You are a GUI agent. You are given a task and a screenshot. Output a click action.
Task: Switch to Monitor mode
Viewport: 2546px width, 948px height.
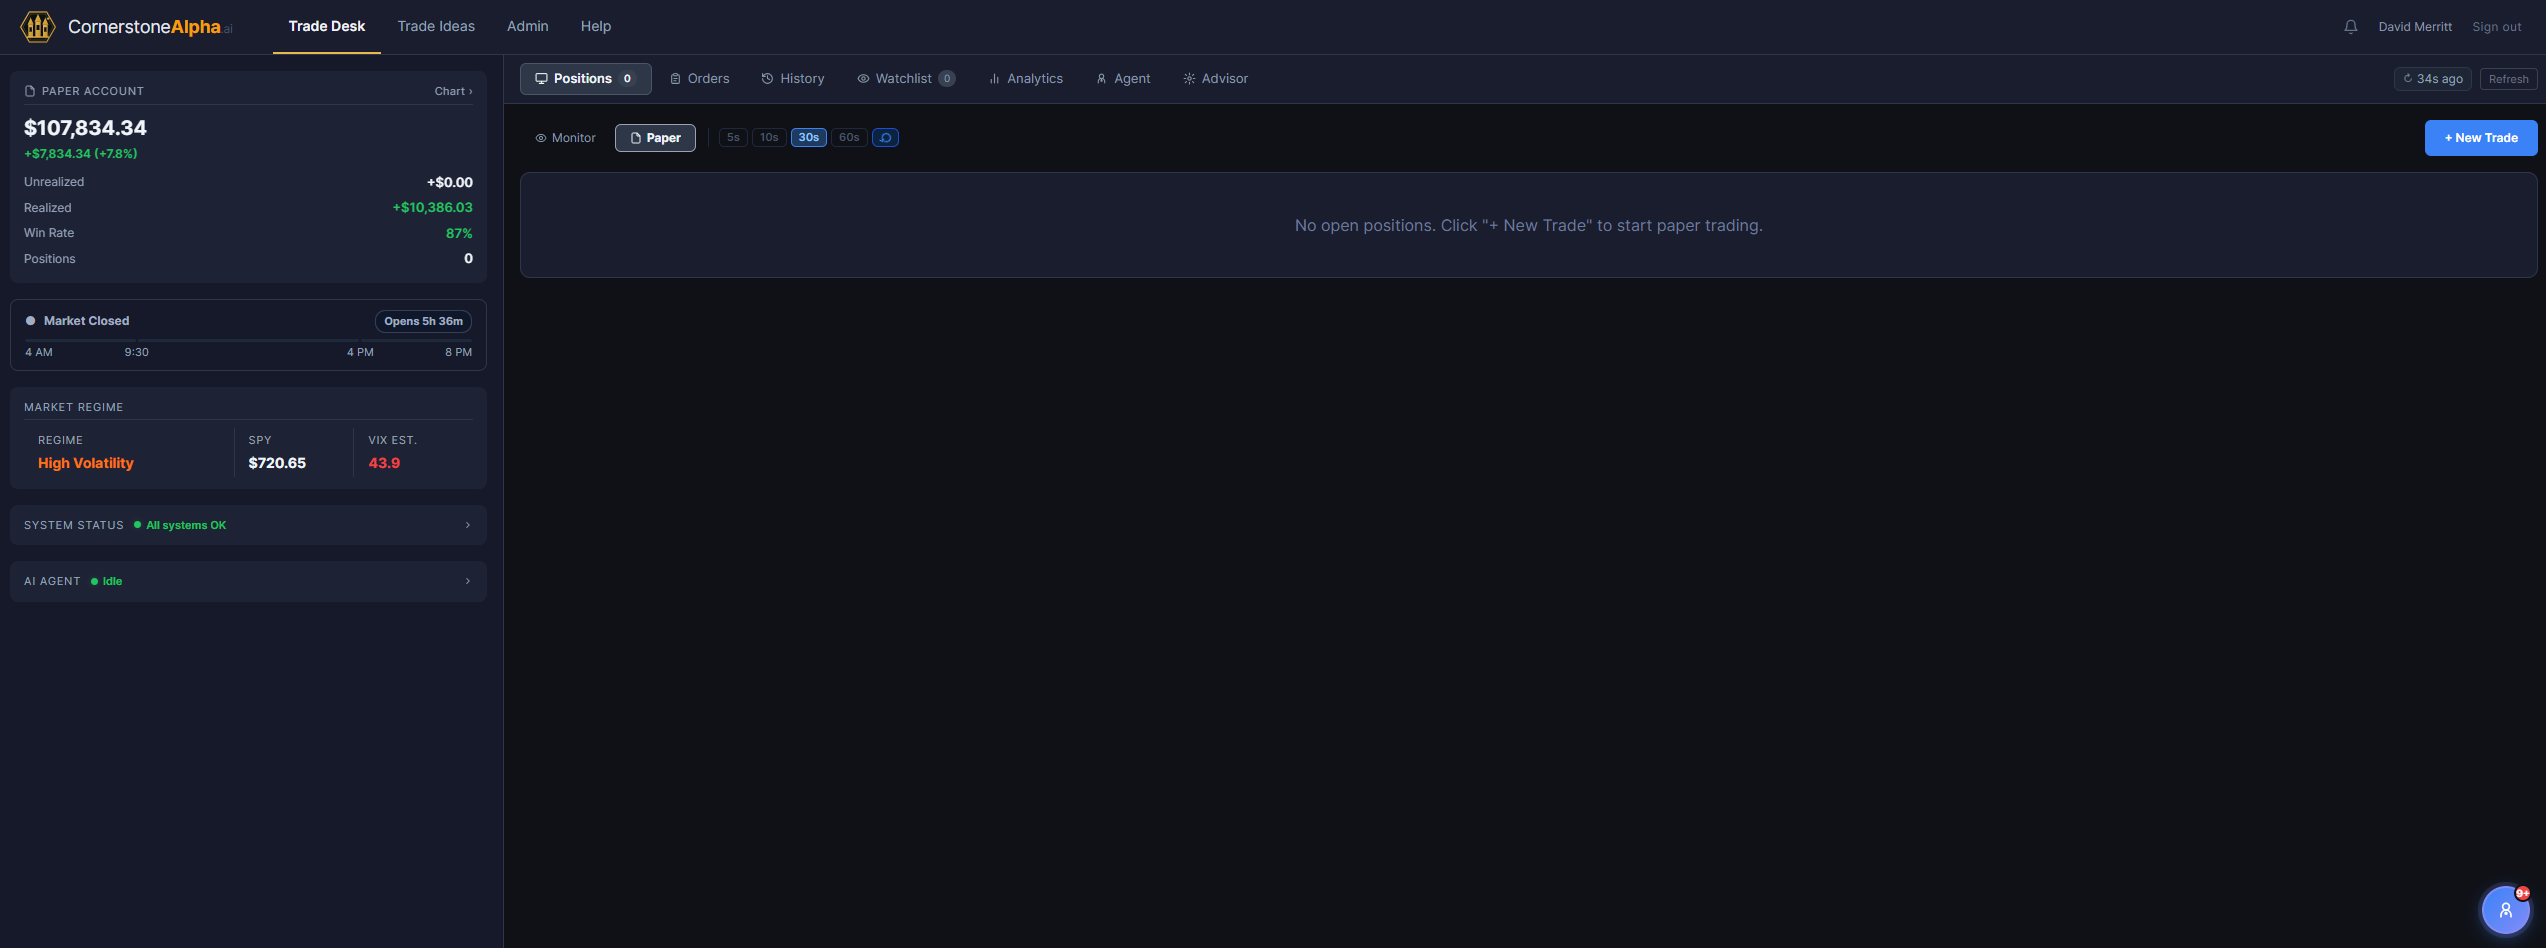[x=565, y=138]
